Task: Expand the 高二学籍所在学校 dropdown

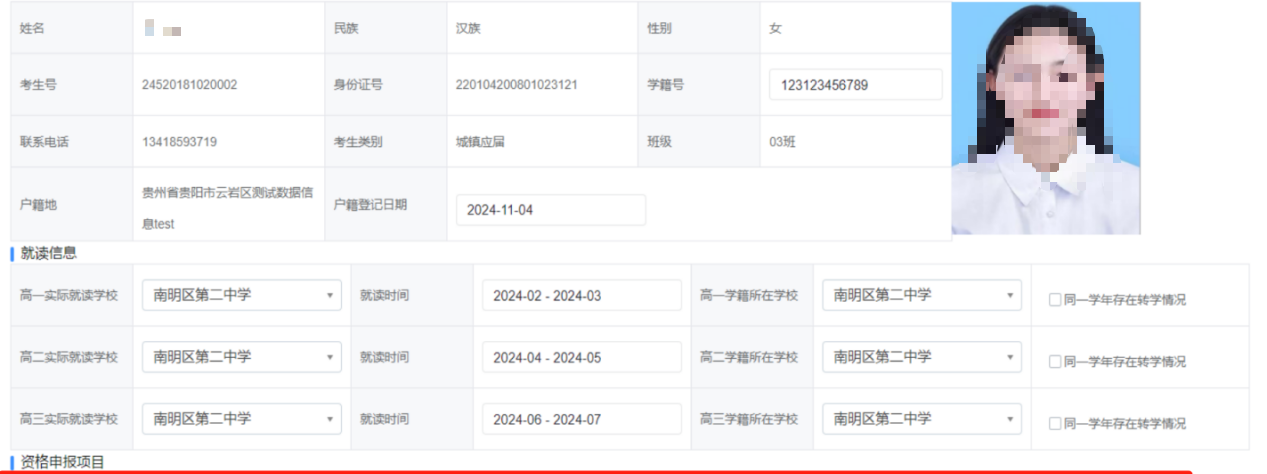Action: tap(922, 357)
